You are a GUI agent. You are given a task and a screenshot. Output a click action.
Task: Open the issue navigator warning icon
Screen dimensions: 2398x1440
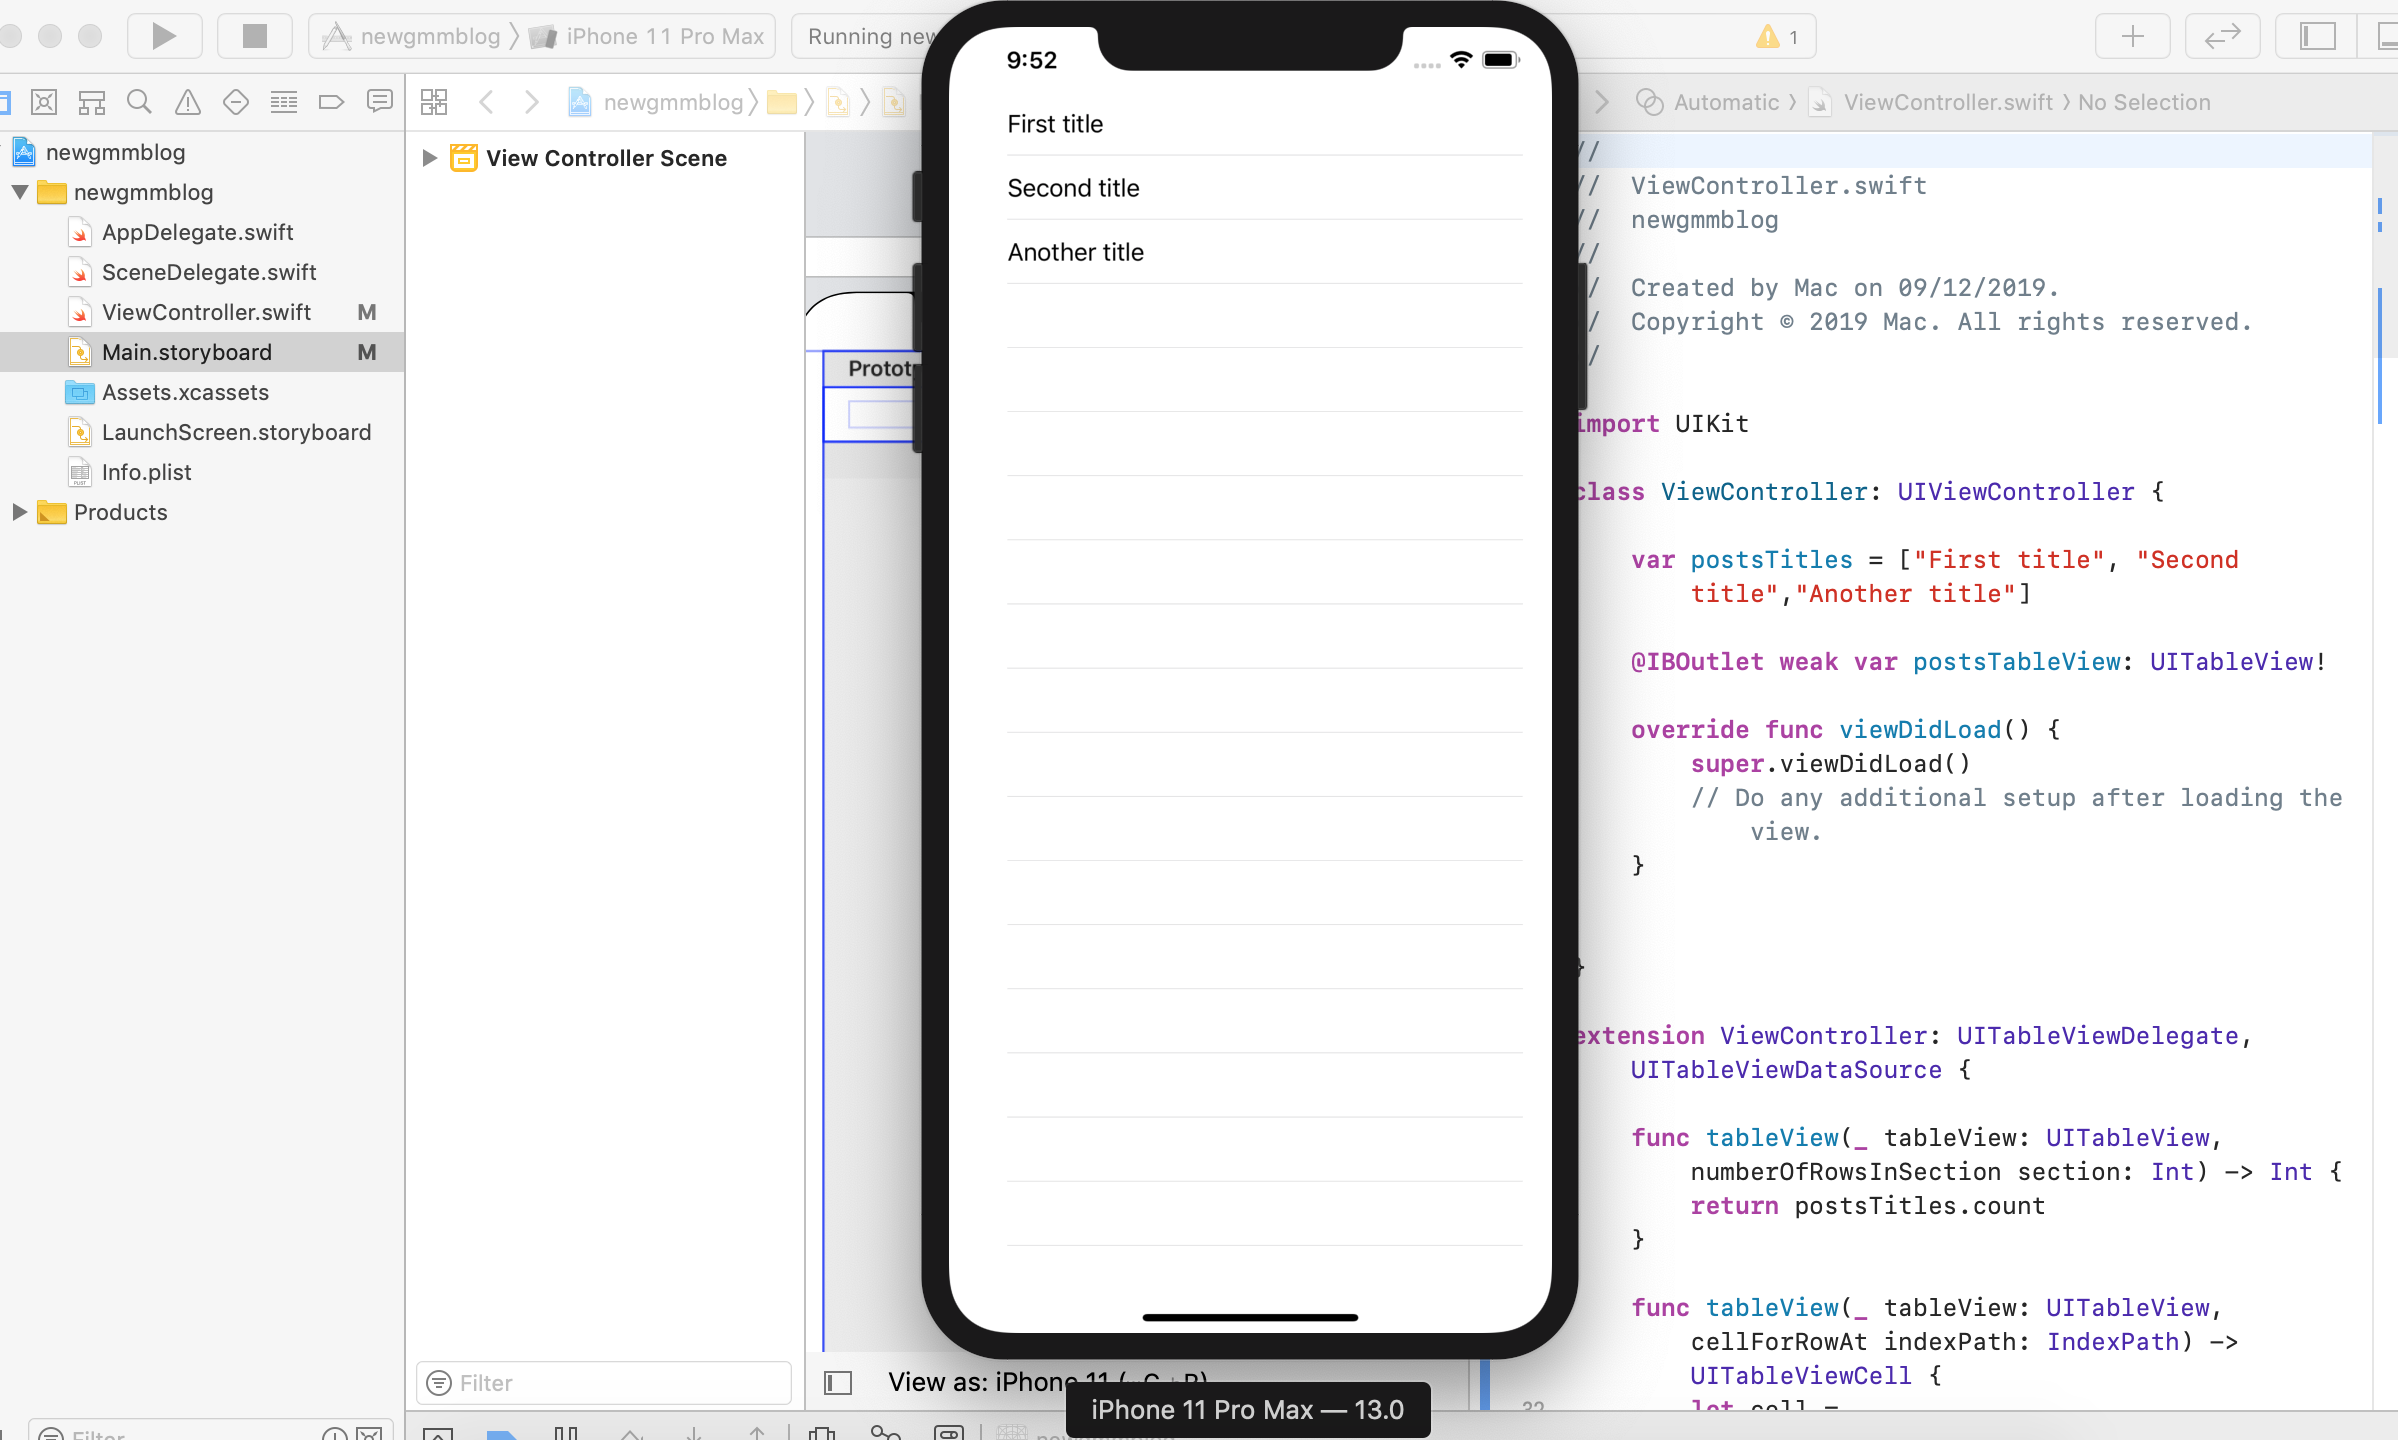(188, 102)
